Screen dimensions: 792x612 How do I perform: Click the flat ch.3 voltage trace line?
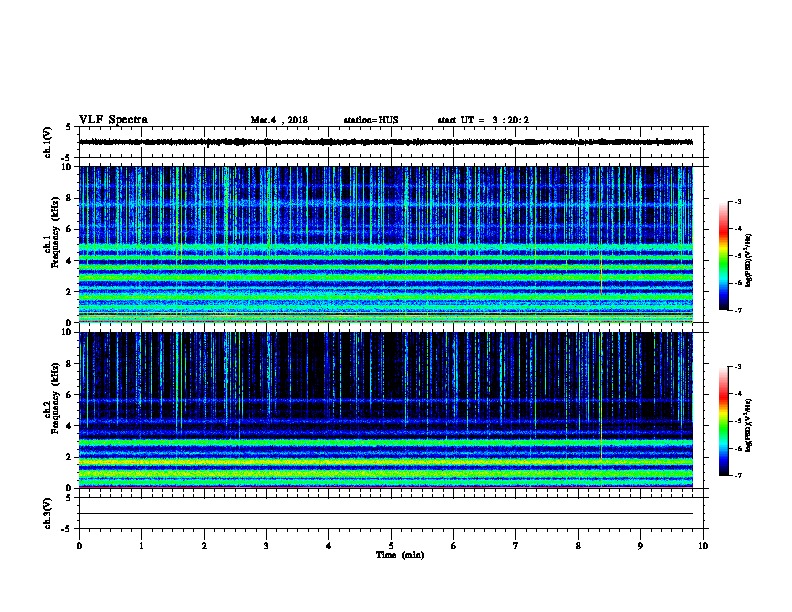[385, 514]
